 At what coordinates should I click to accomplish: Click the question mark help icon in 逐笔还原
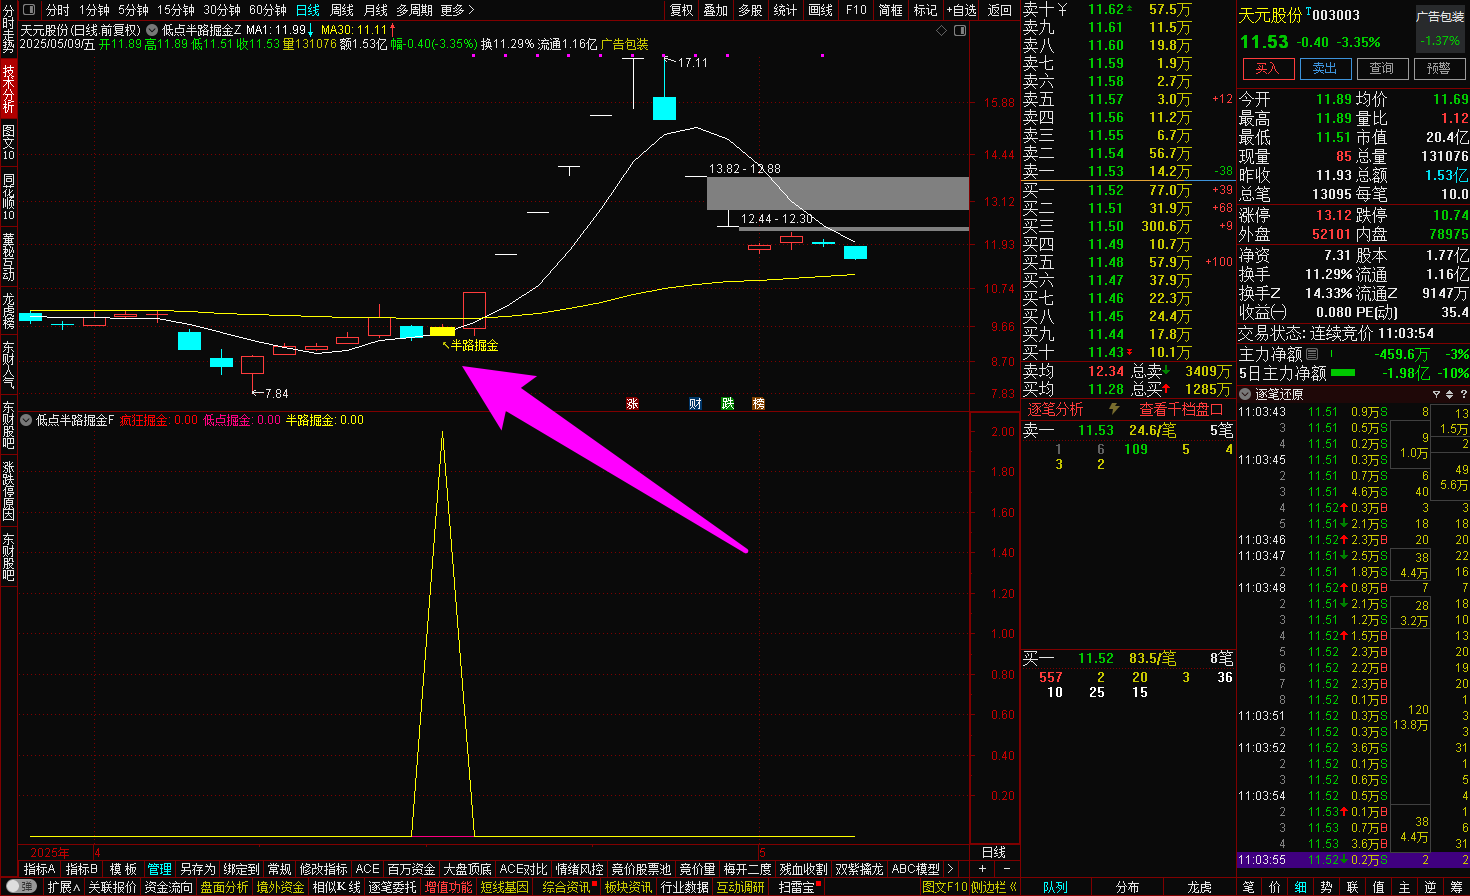coord(1462,394)
